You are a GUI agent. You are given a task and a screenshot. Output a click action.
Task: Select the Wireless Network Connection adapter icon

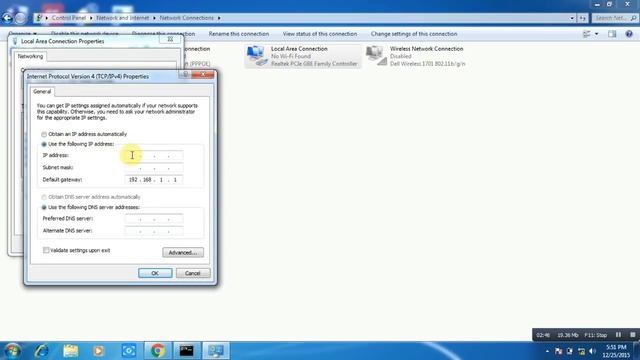pos(376,56)
